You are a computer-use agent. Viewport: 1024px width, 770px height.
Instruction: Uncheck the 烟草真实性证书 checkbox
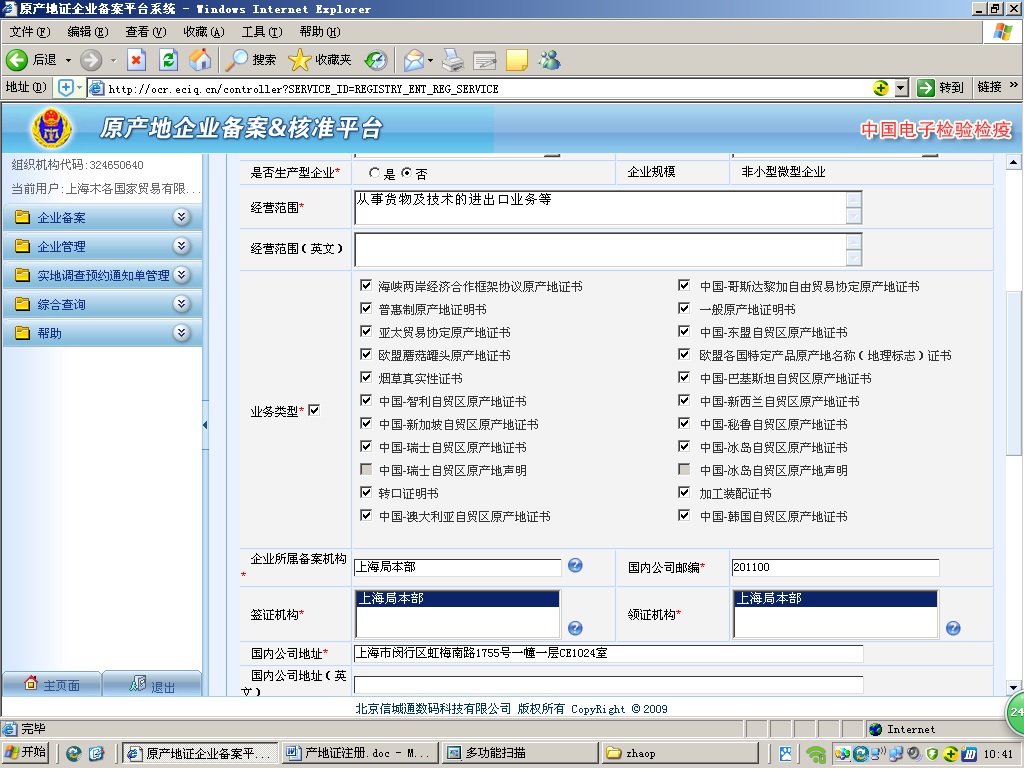[x=367, y=378]
